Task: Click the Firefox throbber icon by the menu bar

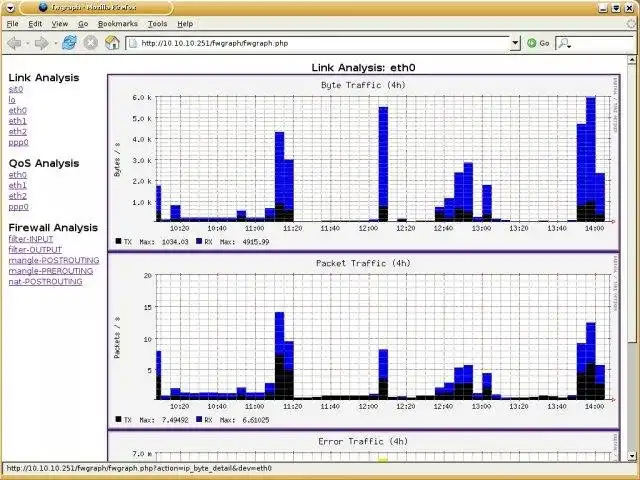Action: click(631, 24)
